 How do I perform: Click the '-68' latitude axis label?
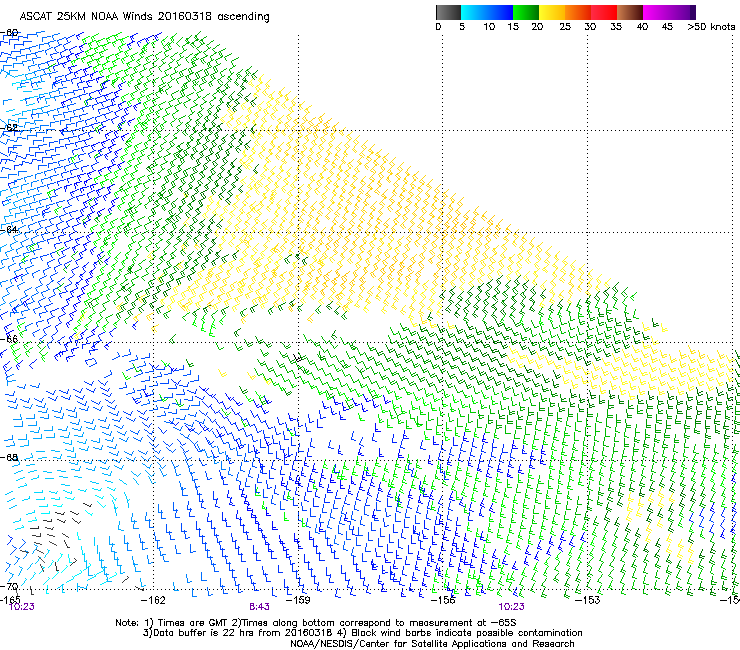pos(9,458)
